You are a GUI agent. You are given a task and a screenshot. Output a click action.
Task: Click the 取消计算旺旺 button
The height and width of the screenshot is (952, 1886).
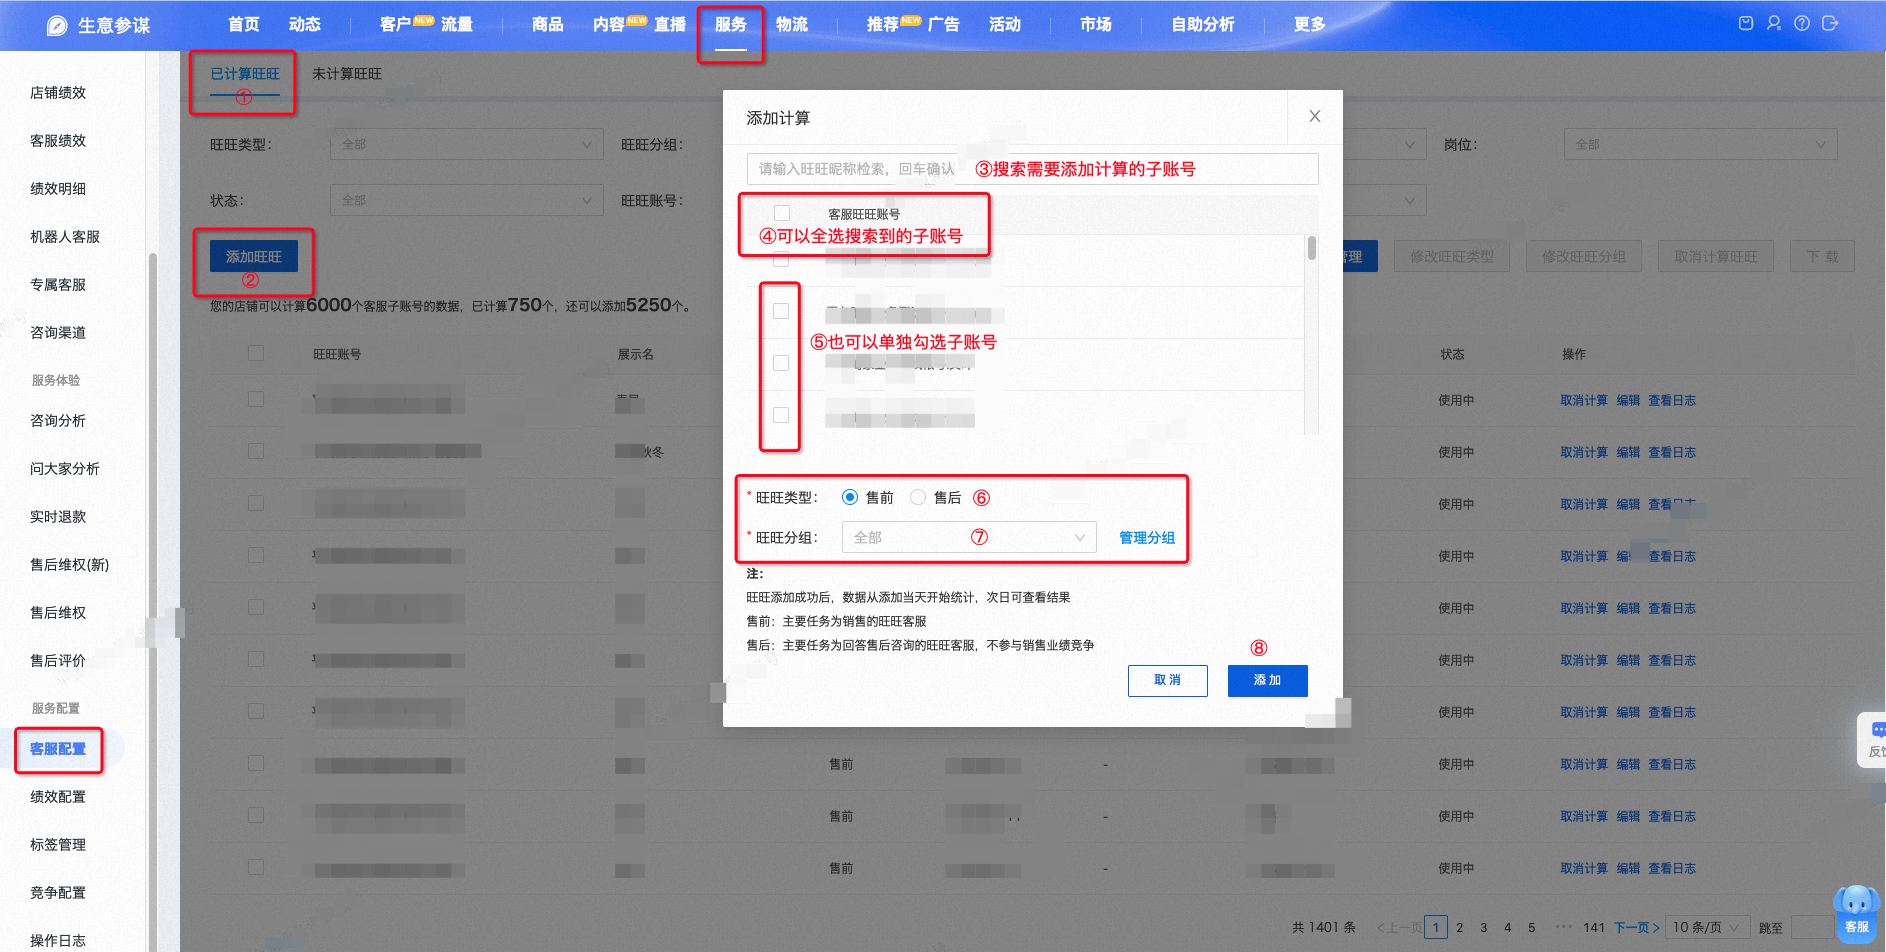pos(1716,256)
